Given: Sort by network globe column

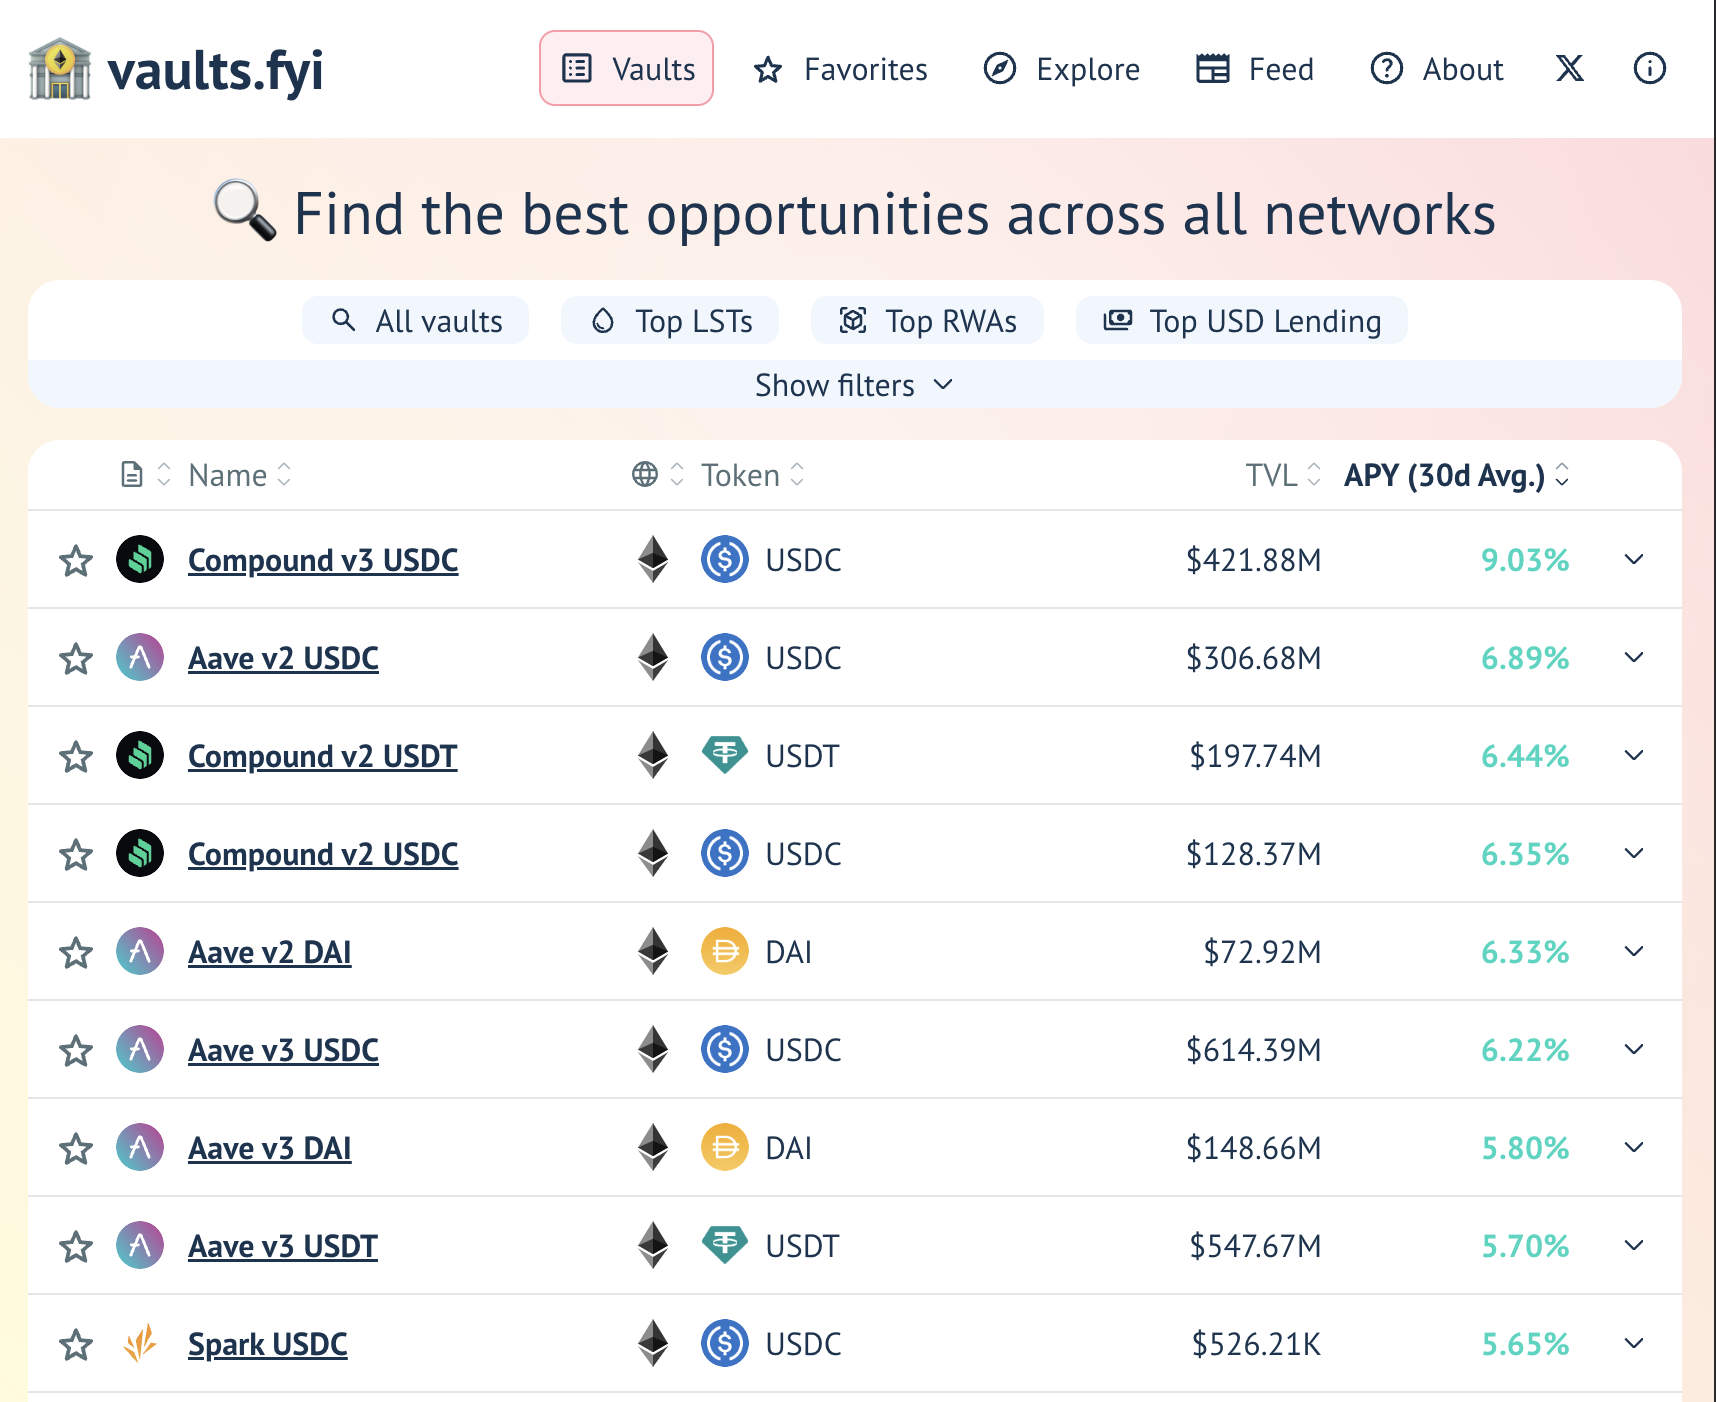Looking at the screenshot, I should tap(657, 474).
